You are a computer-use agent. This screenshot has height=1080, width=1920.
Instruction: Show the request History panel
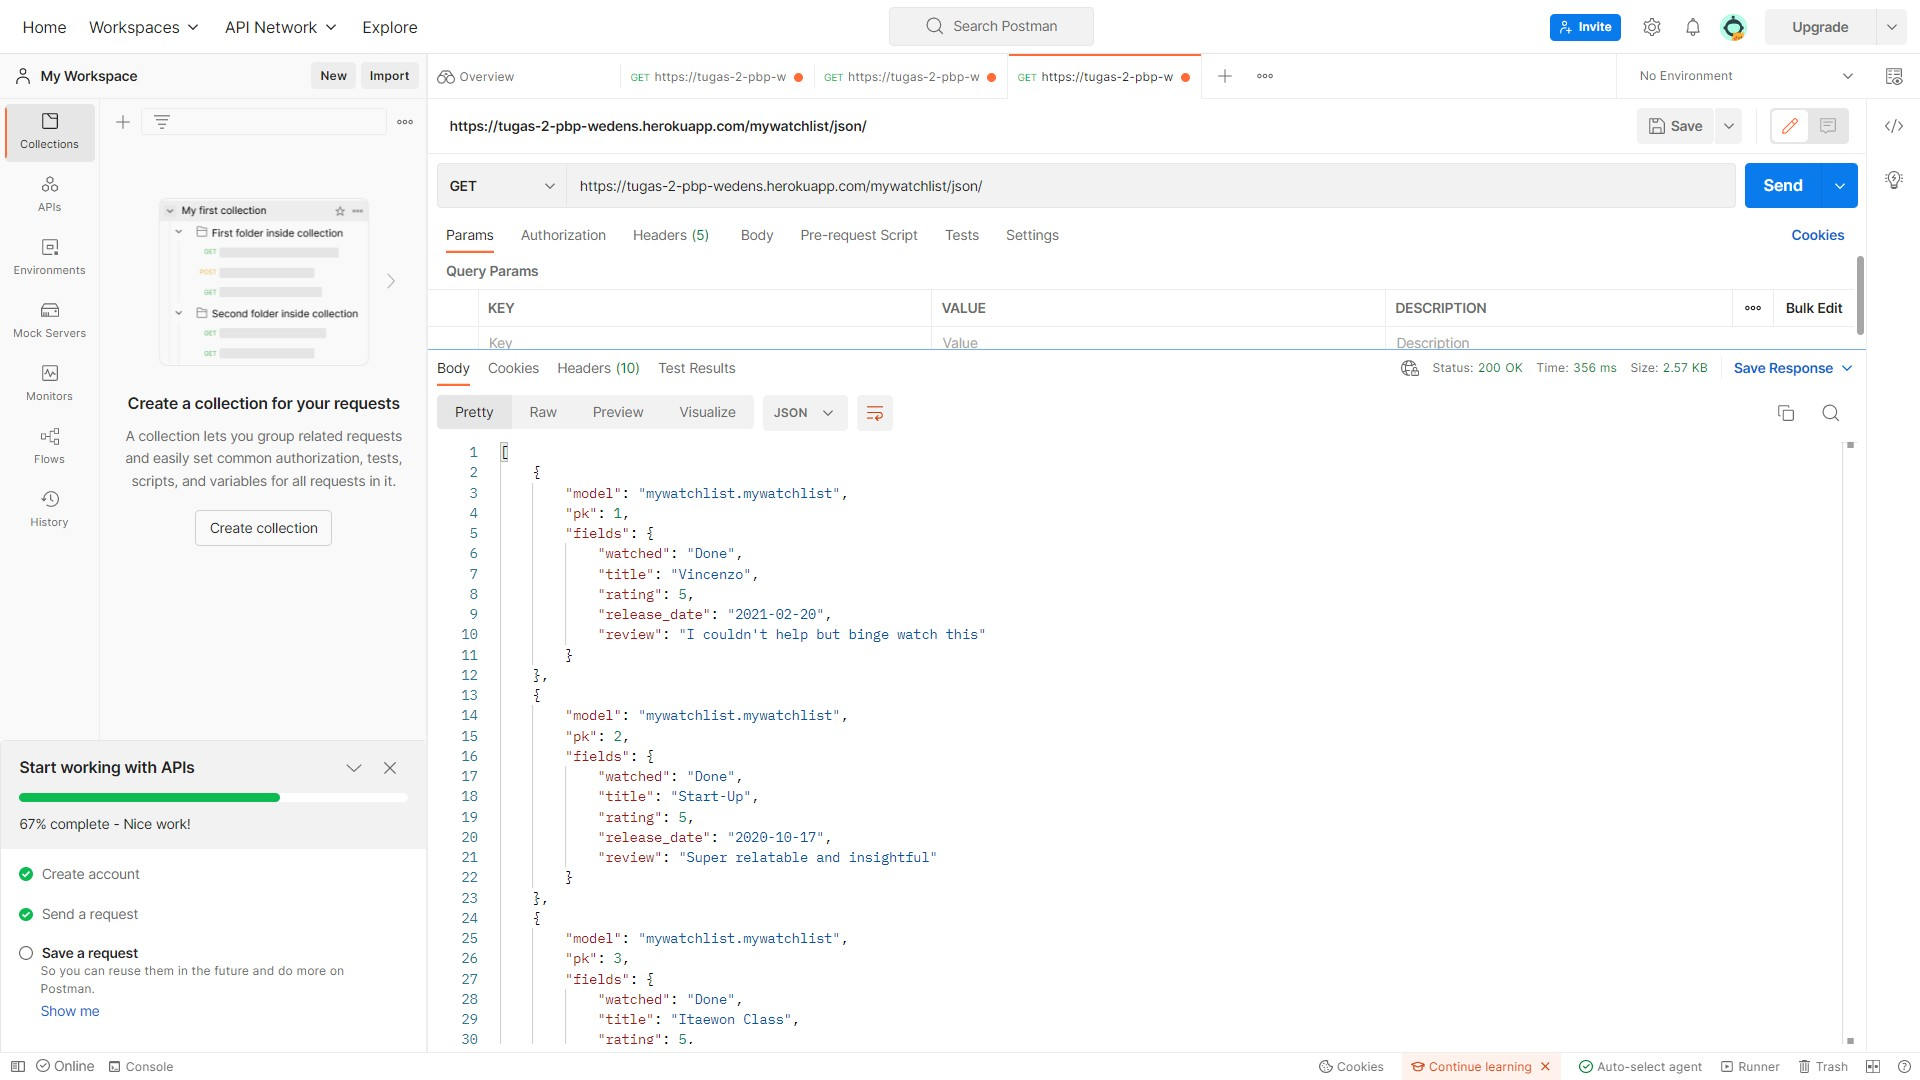(x=48, y=507)
